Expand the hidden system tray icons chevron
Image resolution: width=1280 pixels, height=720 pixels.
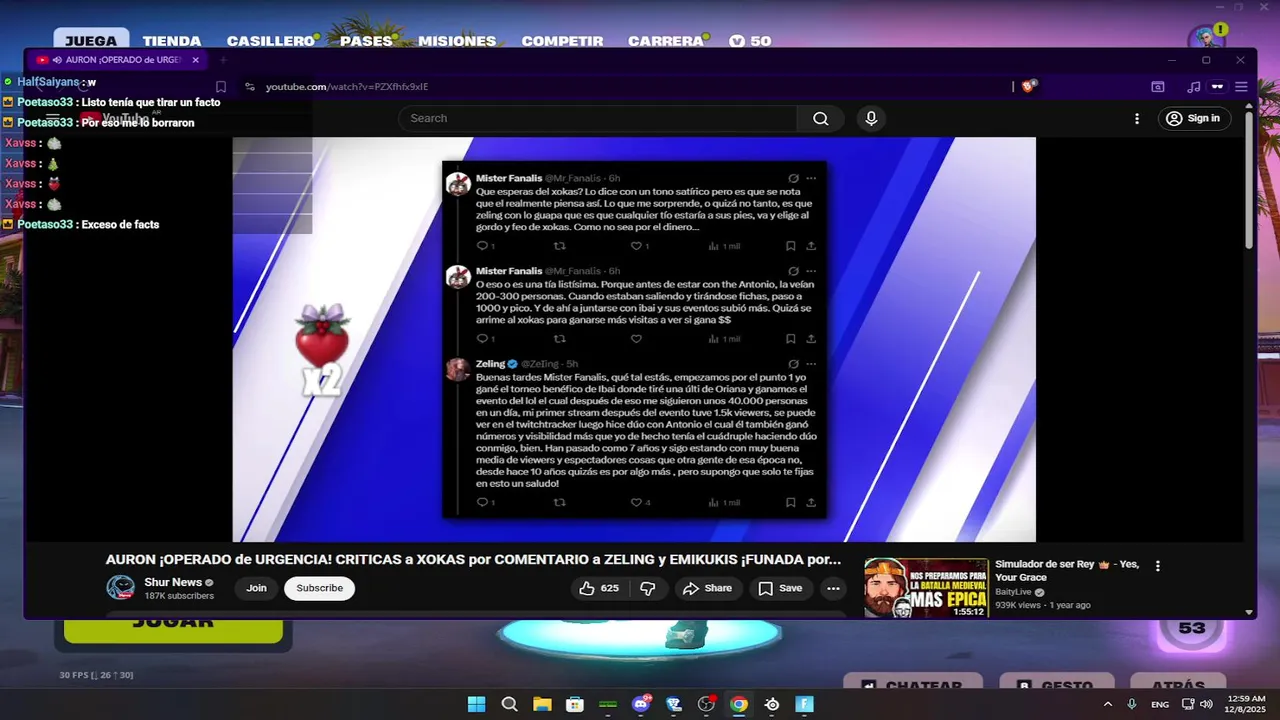tap(1107, 704)
